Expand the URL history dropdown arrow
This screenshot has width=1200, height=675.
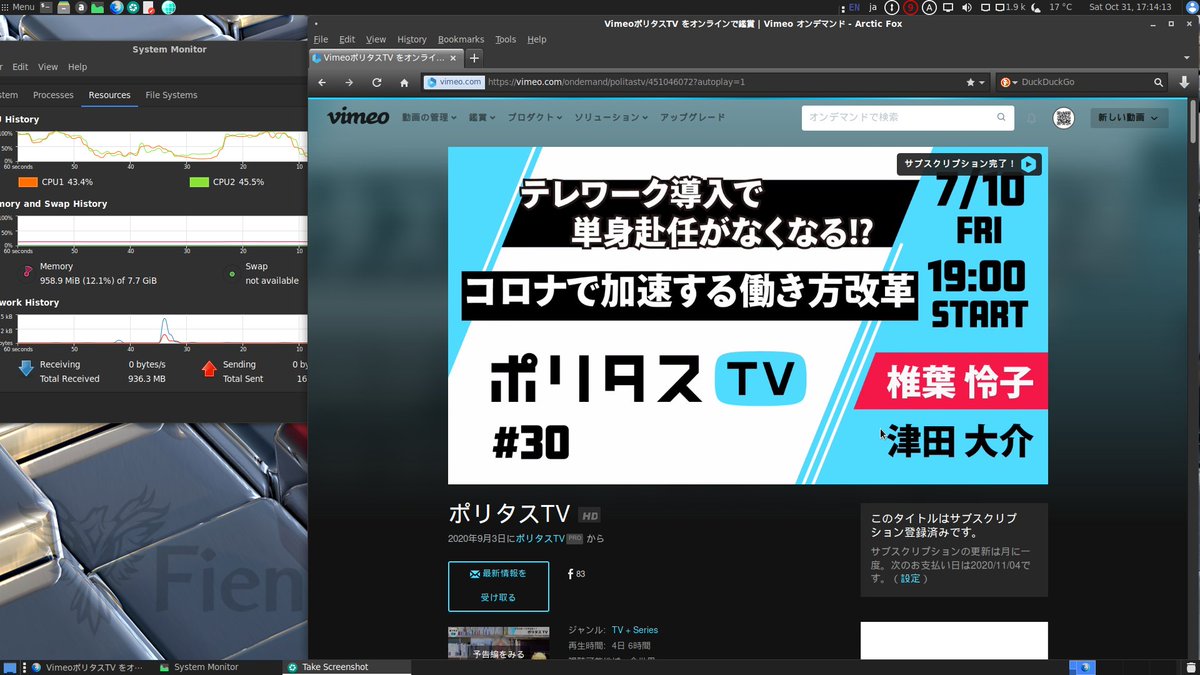[x=982, y=82]
